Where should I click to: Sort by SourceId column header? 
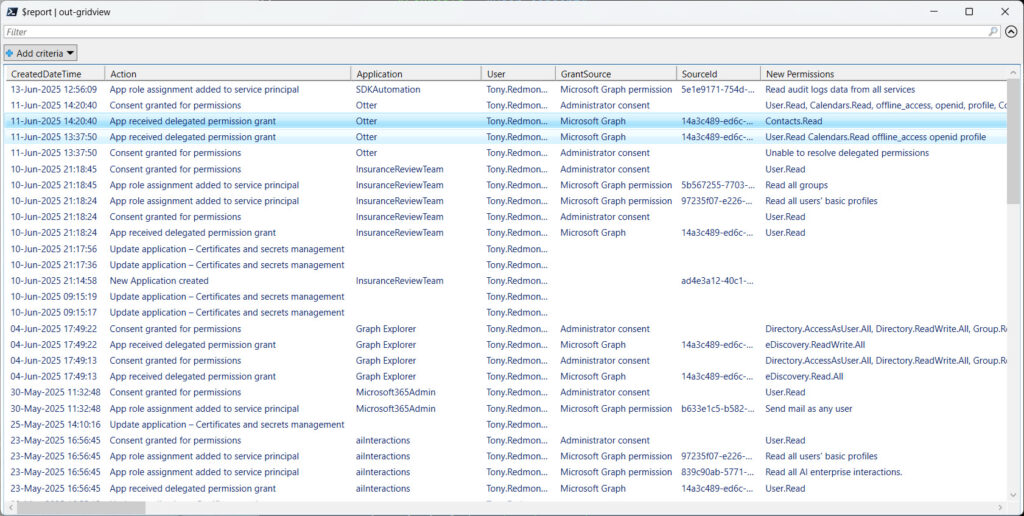718,74
